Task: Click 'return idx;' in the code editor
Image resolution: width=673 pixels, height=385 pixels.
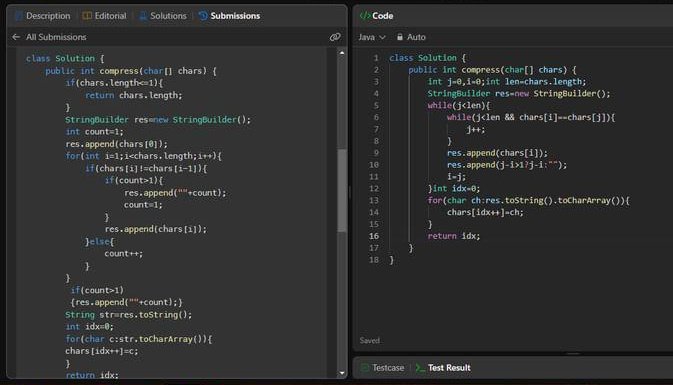Action: (x=454, y=236)
